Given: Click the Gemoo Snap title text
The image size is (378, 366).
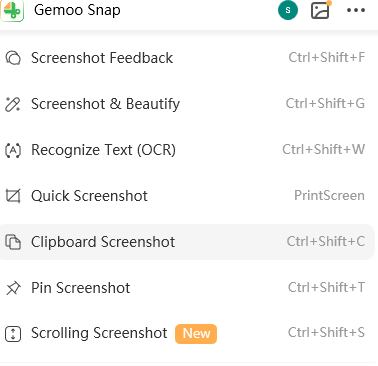Looking at the screenshot, I should 77,10.
